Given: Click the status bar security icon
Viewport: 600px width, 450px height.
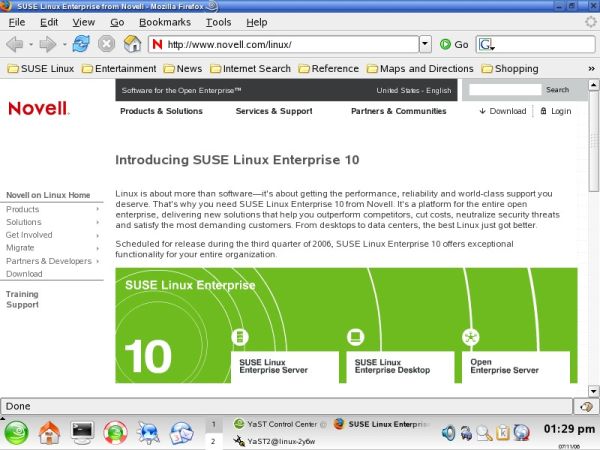Looking at the screenshot, I should [x=586, y=406].
